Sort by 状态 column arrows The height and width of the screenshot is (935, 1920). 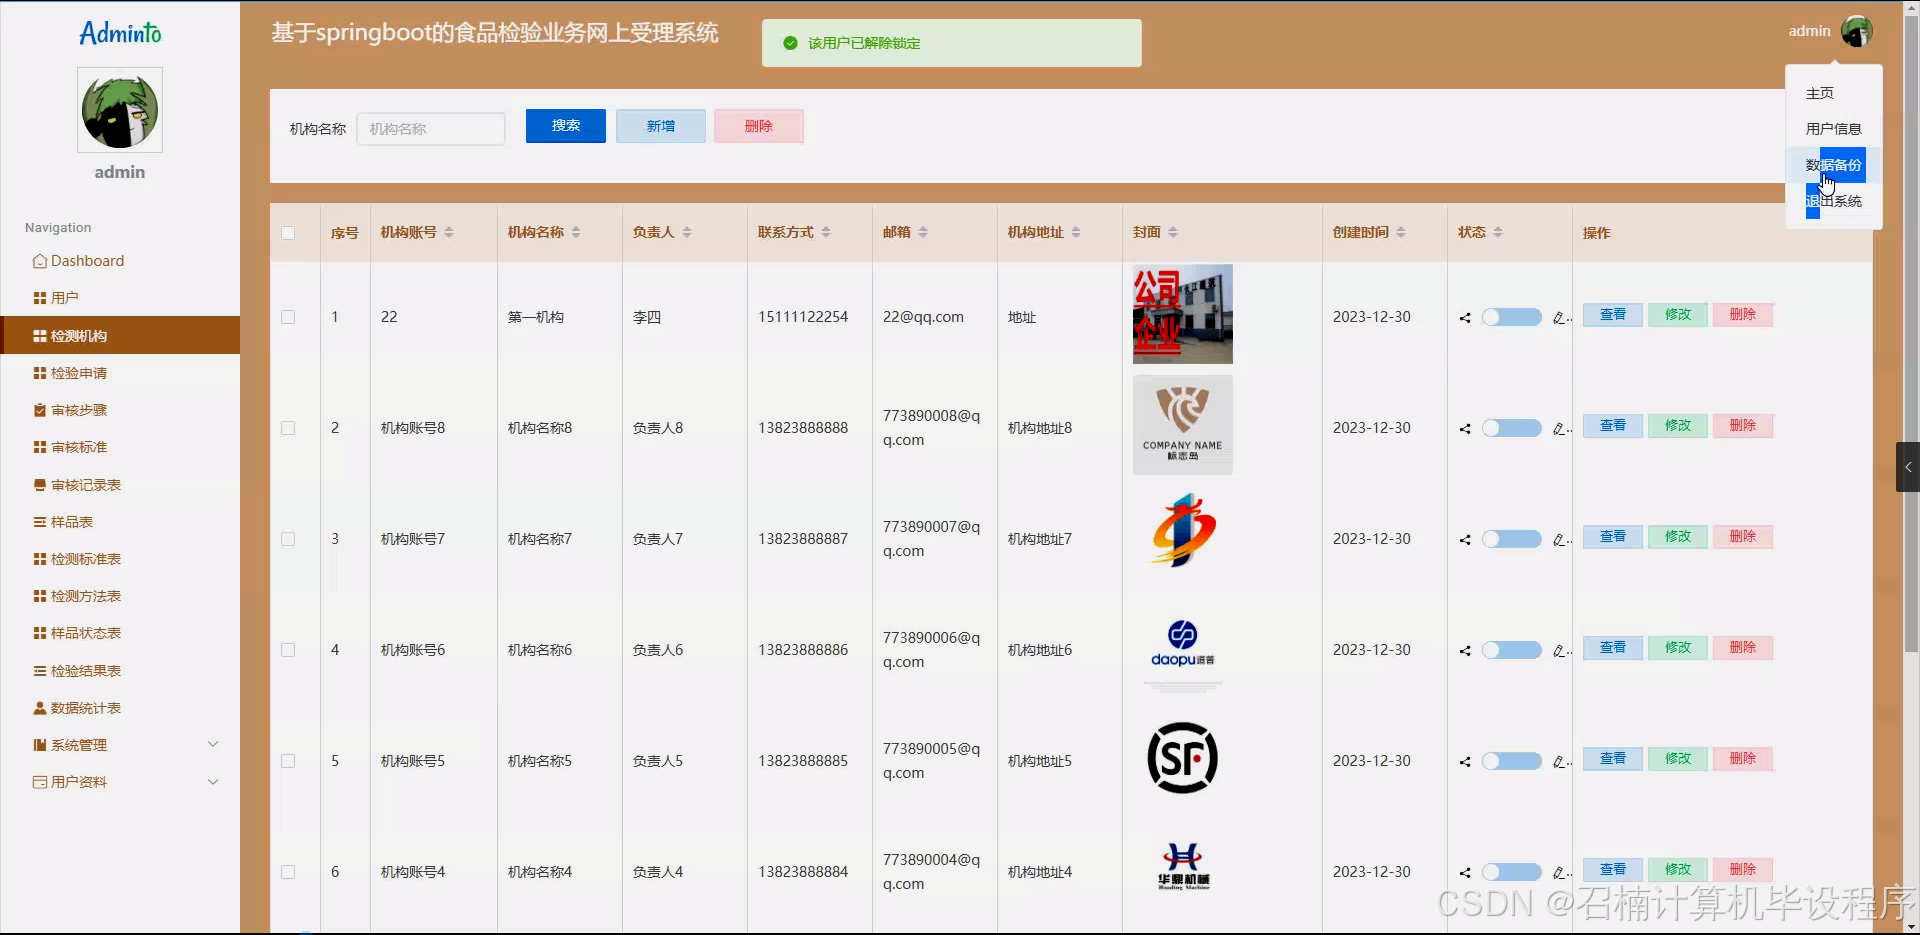click(1498, 232)
